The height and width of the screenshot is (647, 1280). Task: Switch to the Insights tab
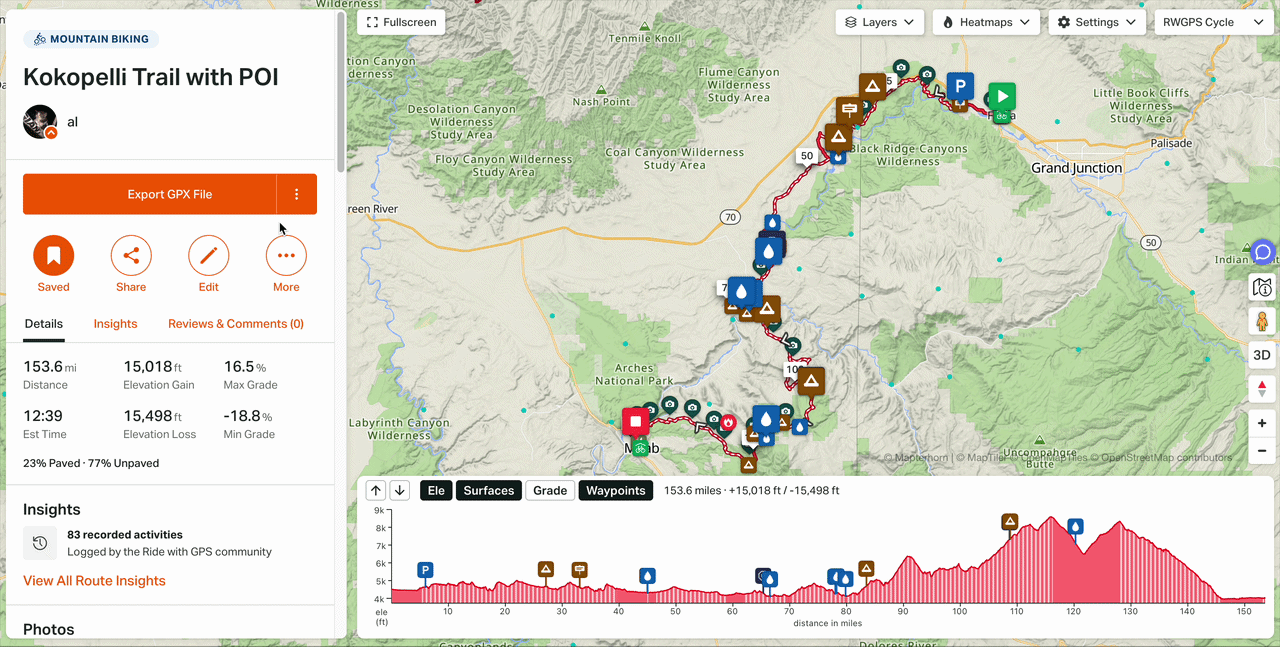pos(116,324)
